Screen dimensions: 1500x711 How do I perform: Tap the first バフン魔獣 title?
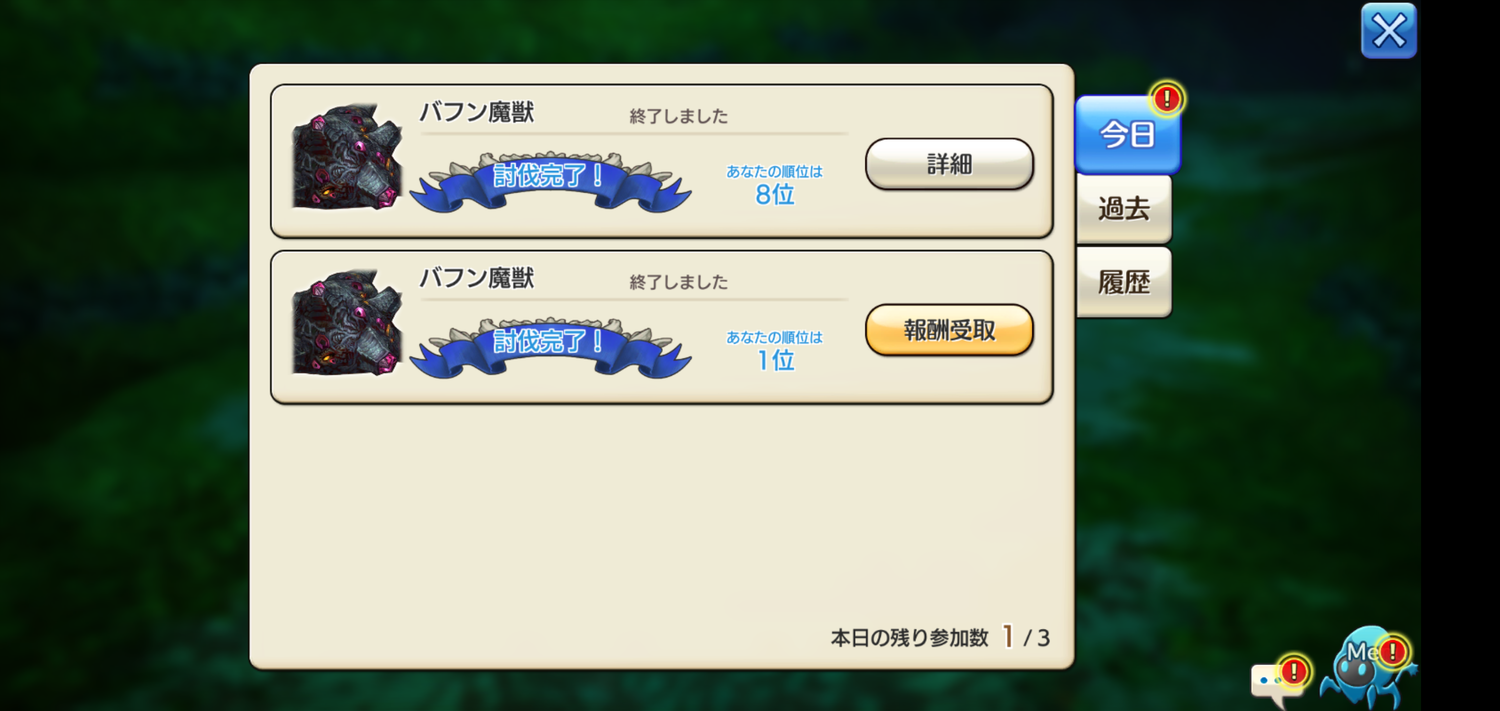click(476, 112)
